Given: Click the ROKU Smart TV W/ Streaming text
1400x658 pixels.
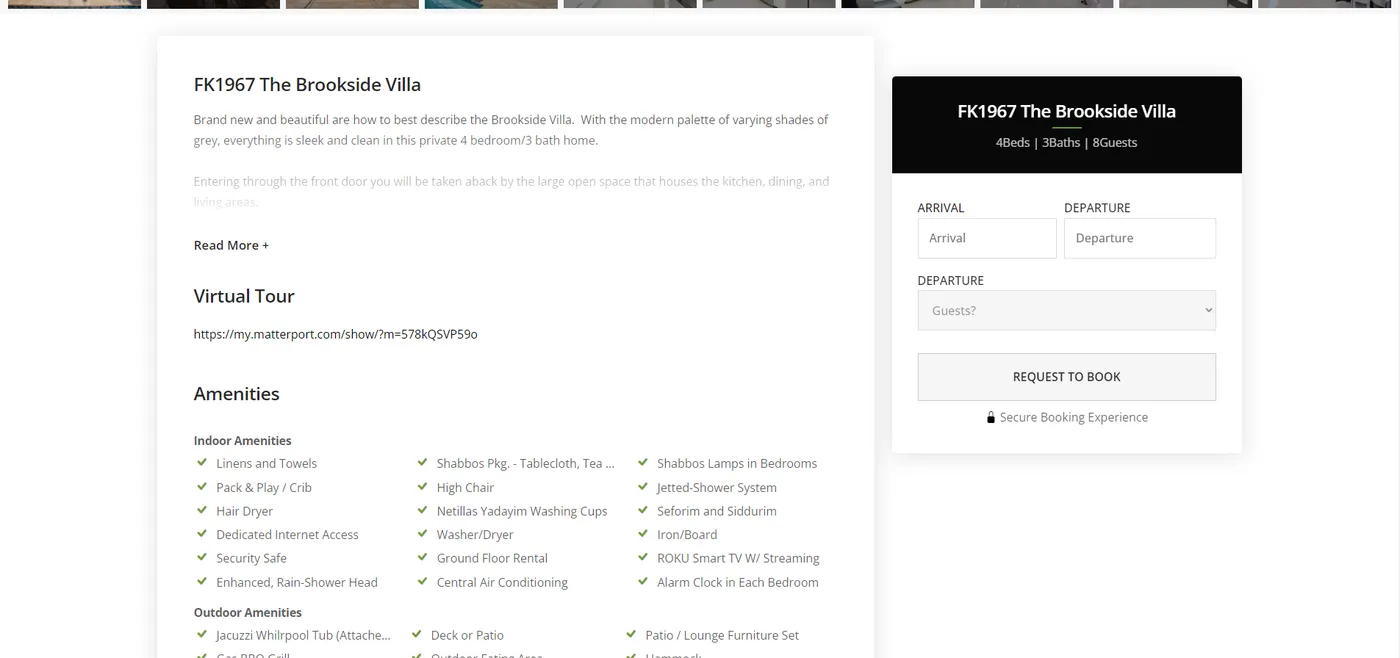Looking at the screenshot, I should click(x=738, y=558).
